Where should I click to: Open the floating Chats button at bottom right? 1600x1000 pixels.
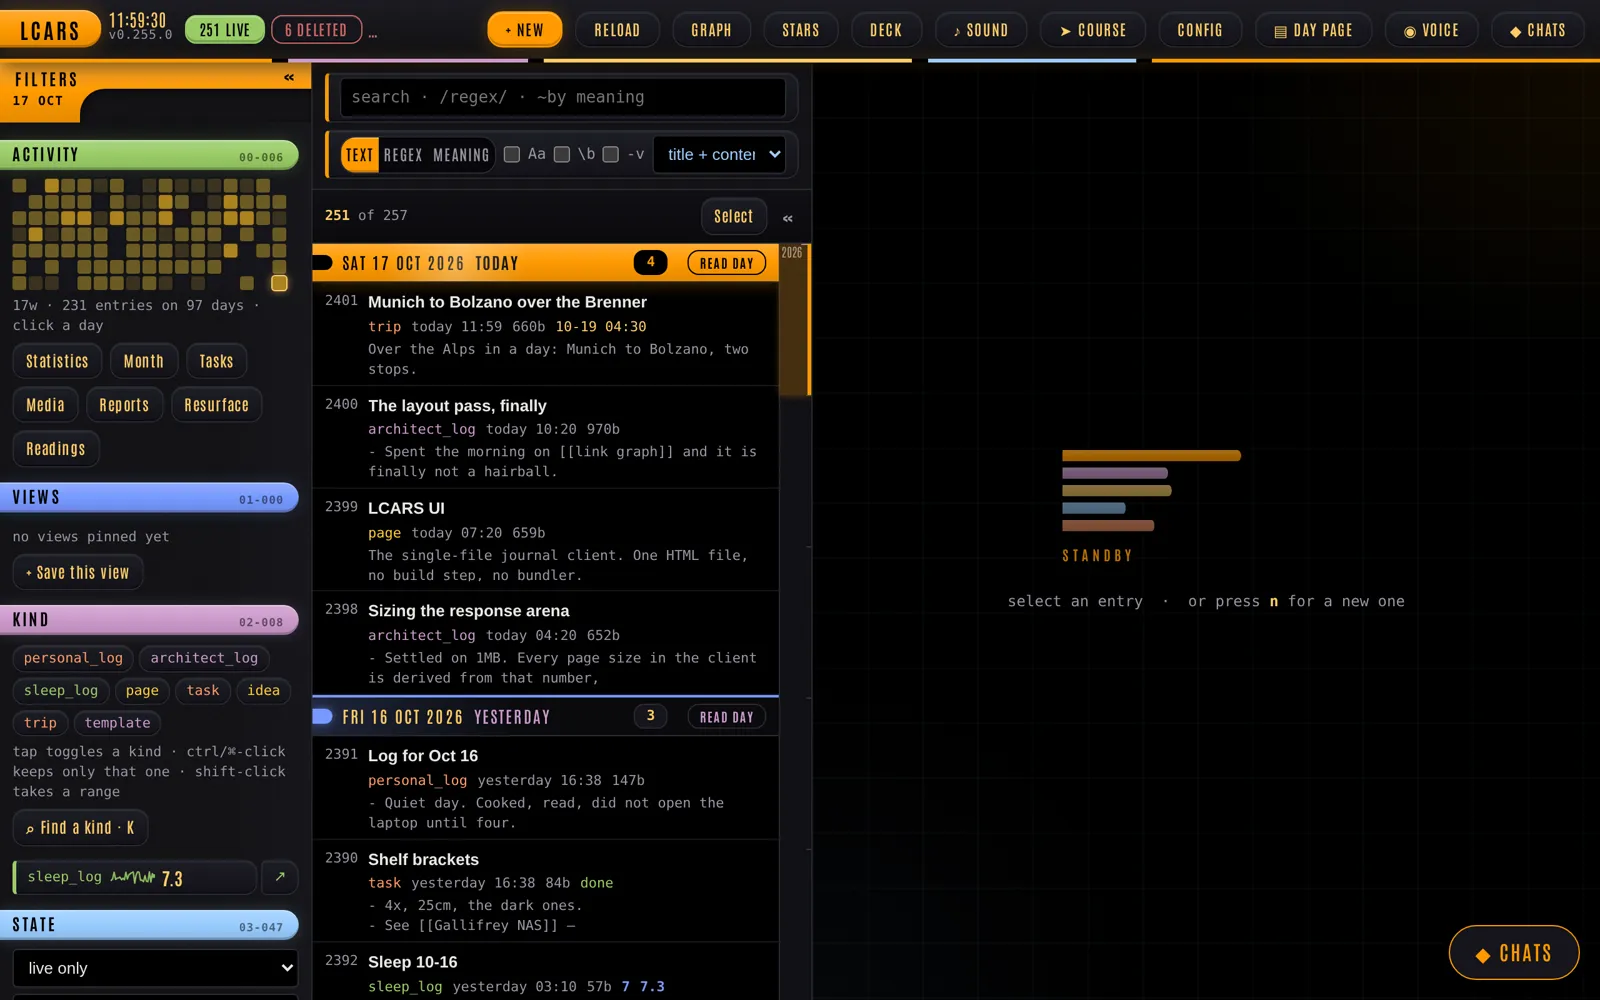pyautogui.click(x=1514, y=953)
